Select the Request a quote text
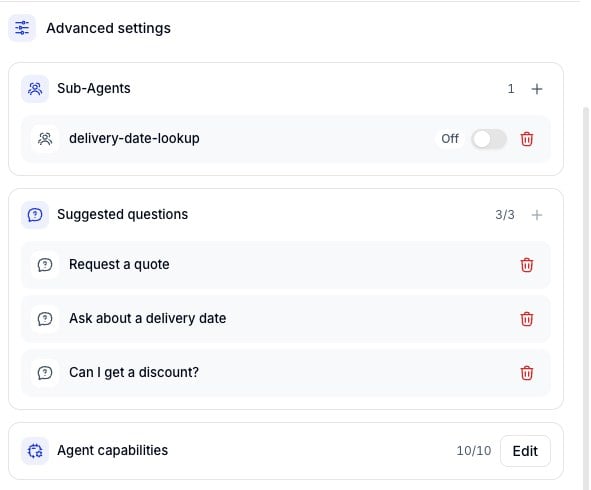This screenshot has width=591, height=490. click(x=119, y=265)
